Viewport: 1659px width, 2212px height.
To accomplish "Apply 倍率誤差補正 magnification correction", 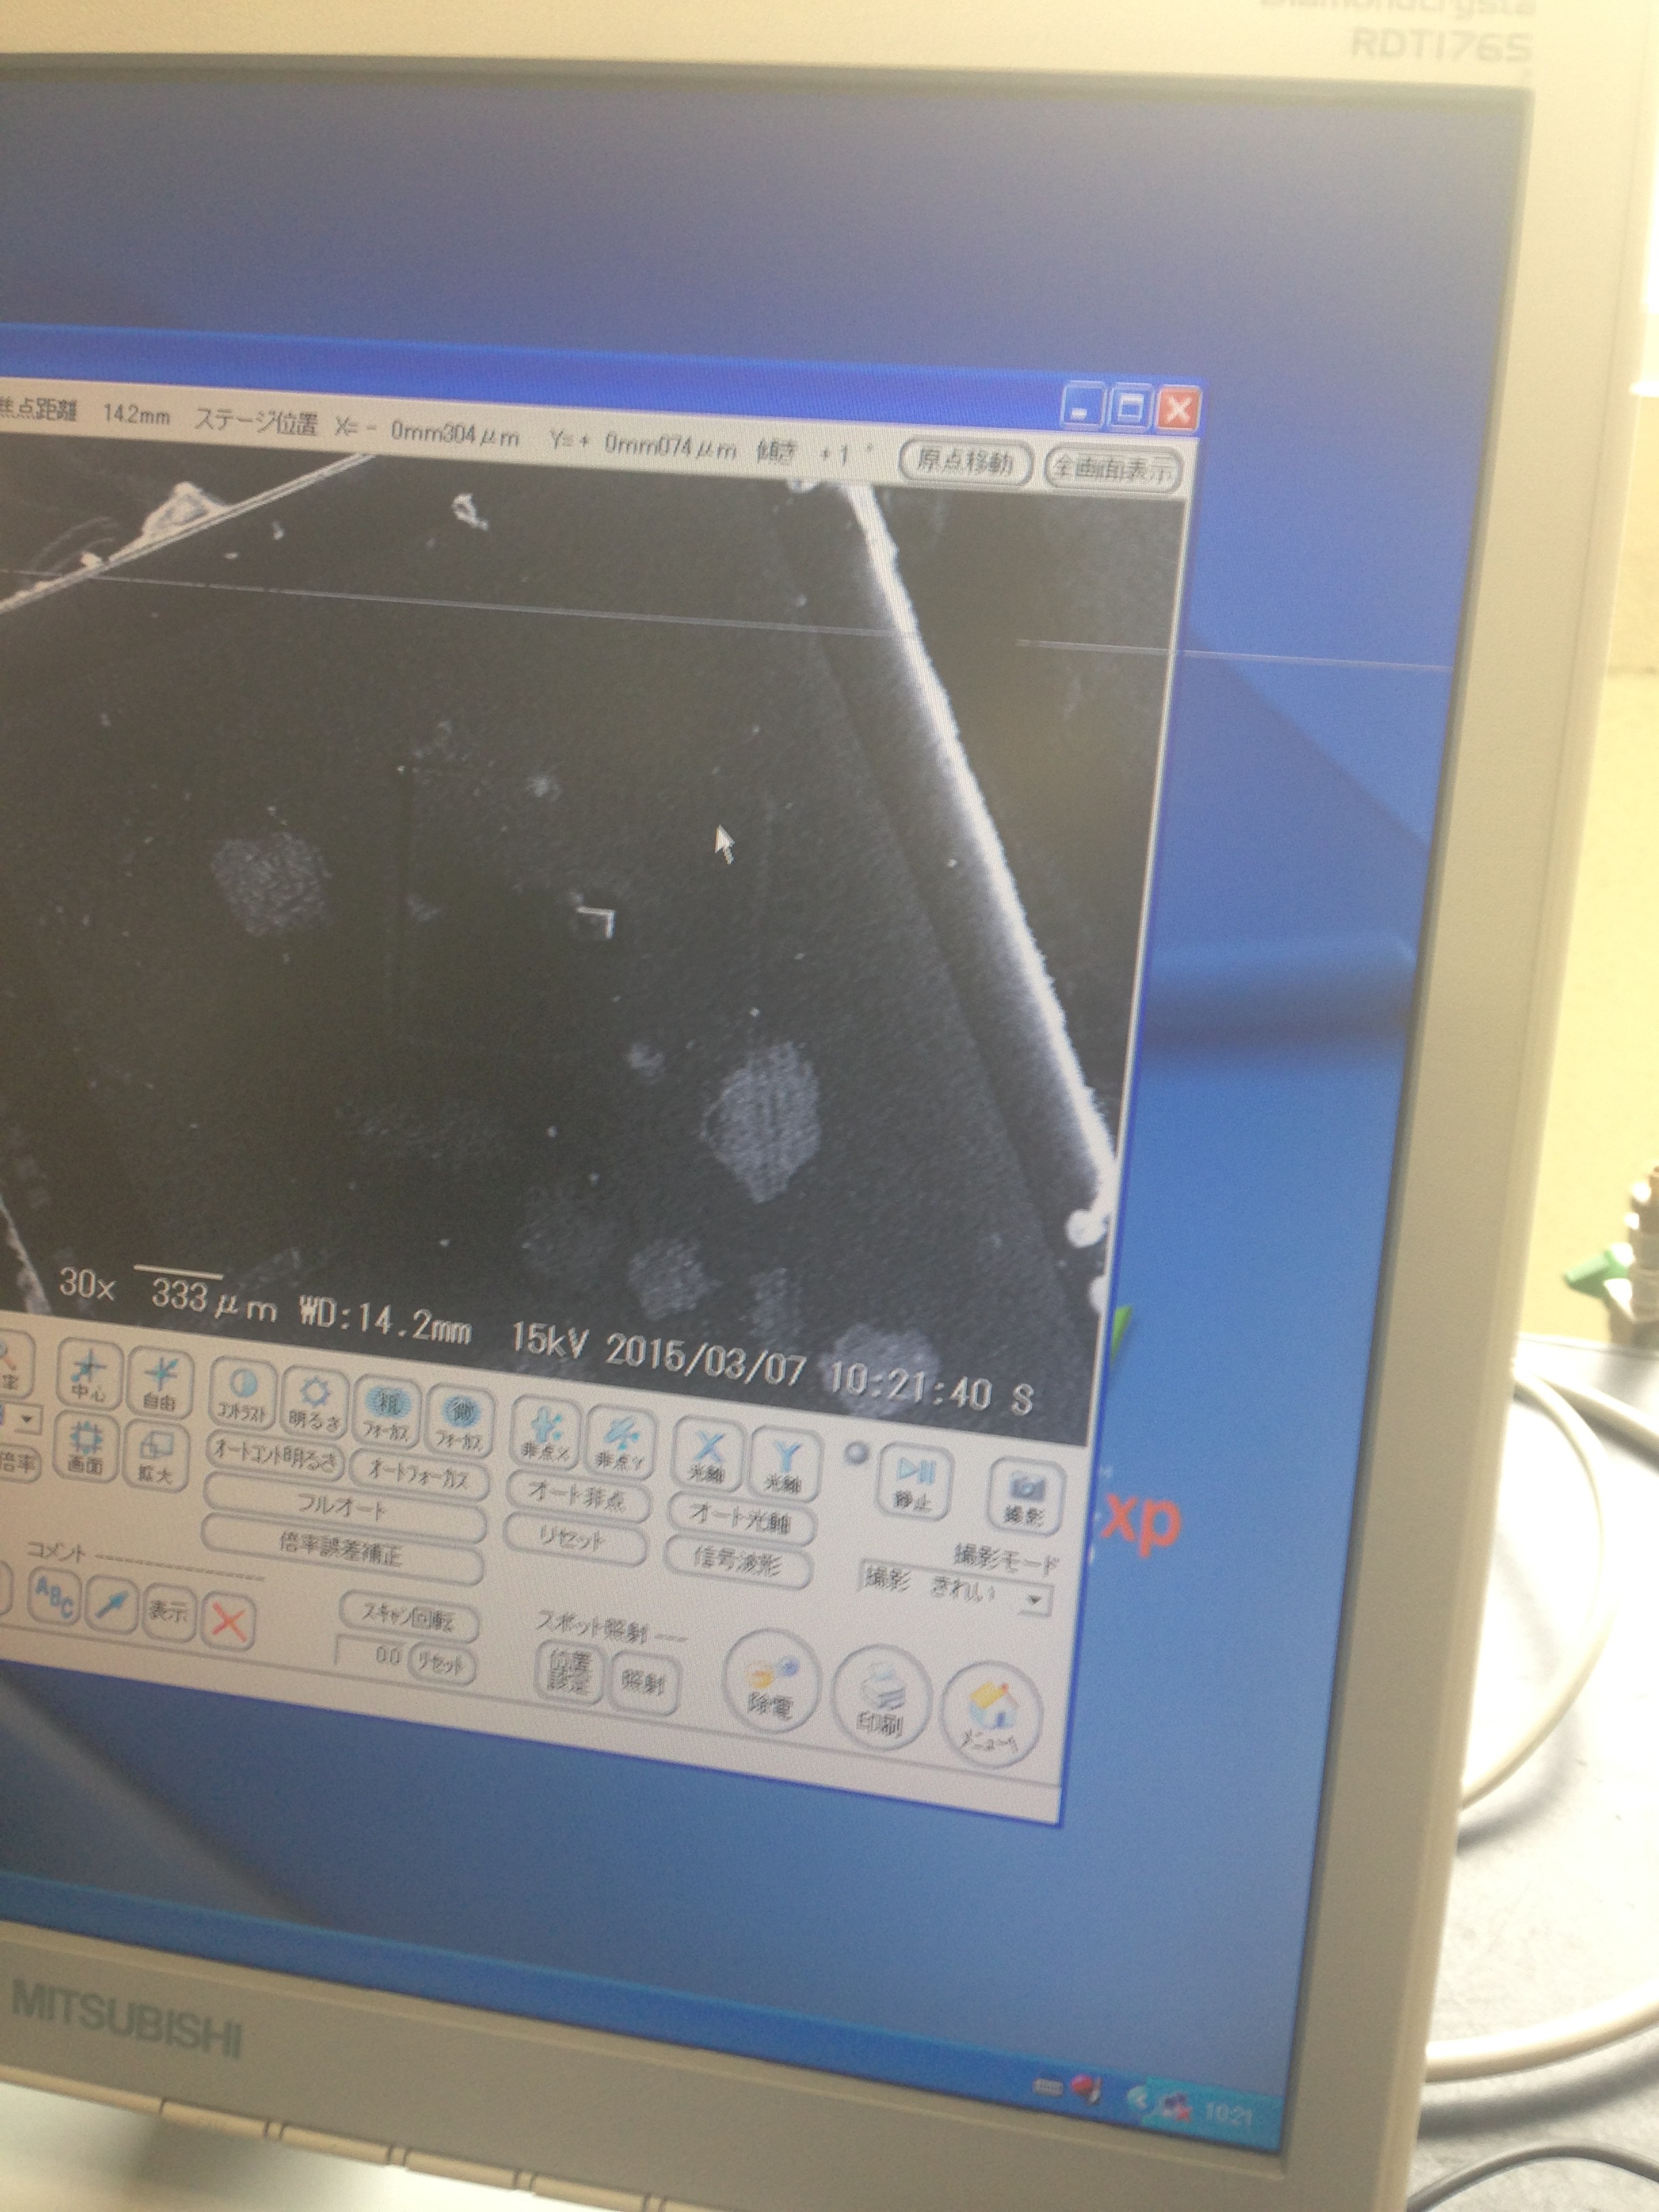I will (x=342, y=1549).
